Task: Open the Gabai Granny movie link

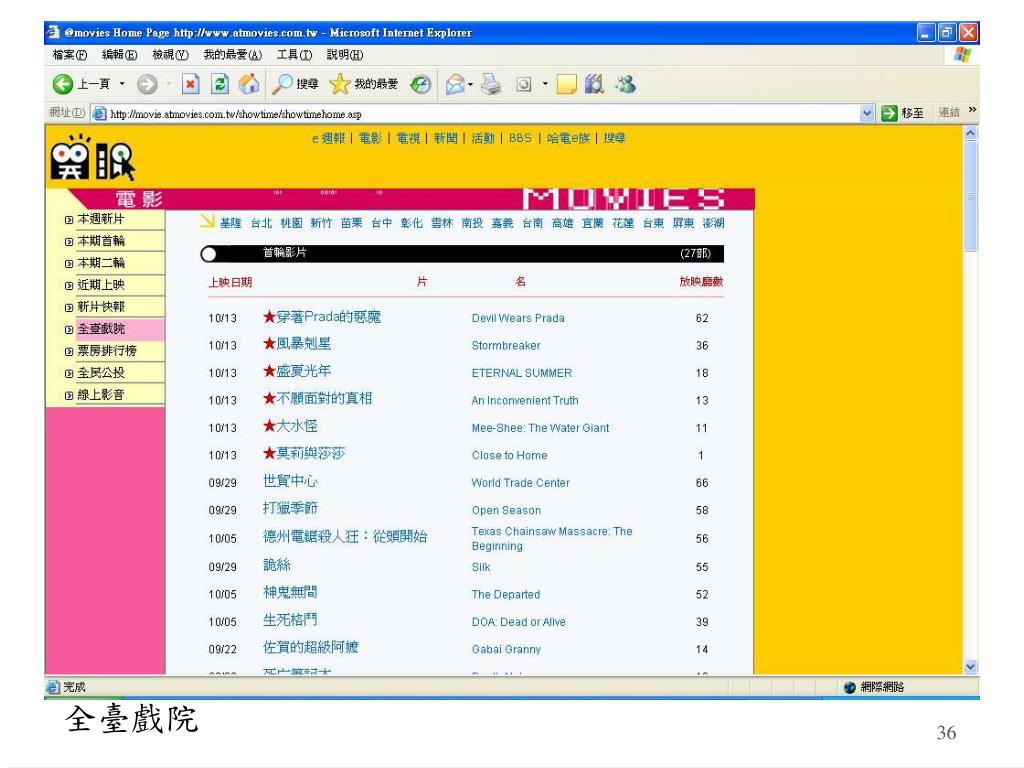Action: pos(506,649)
